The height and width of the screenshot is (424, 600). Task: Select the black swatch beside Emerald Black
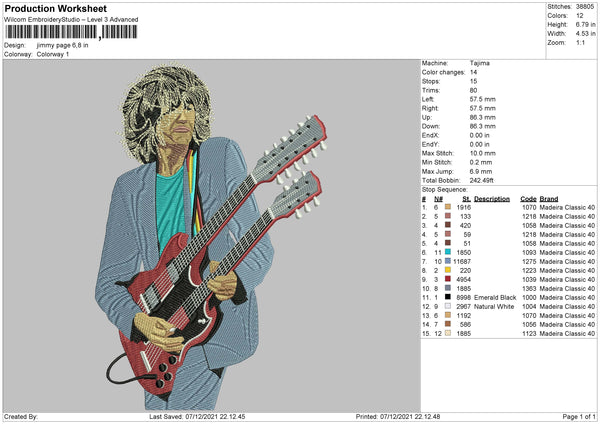point(448,297)
